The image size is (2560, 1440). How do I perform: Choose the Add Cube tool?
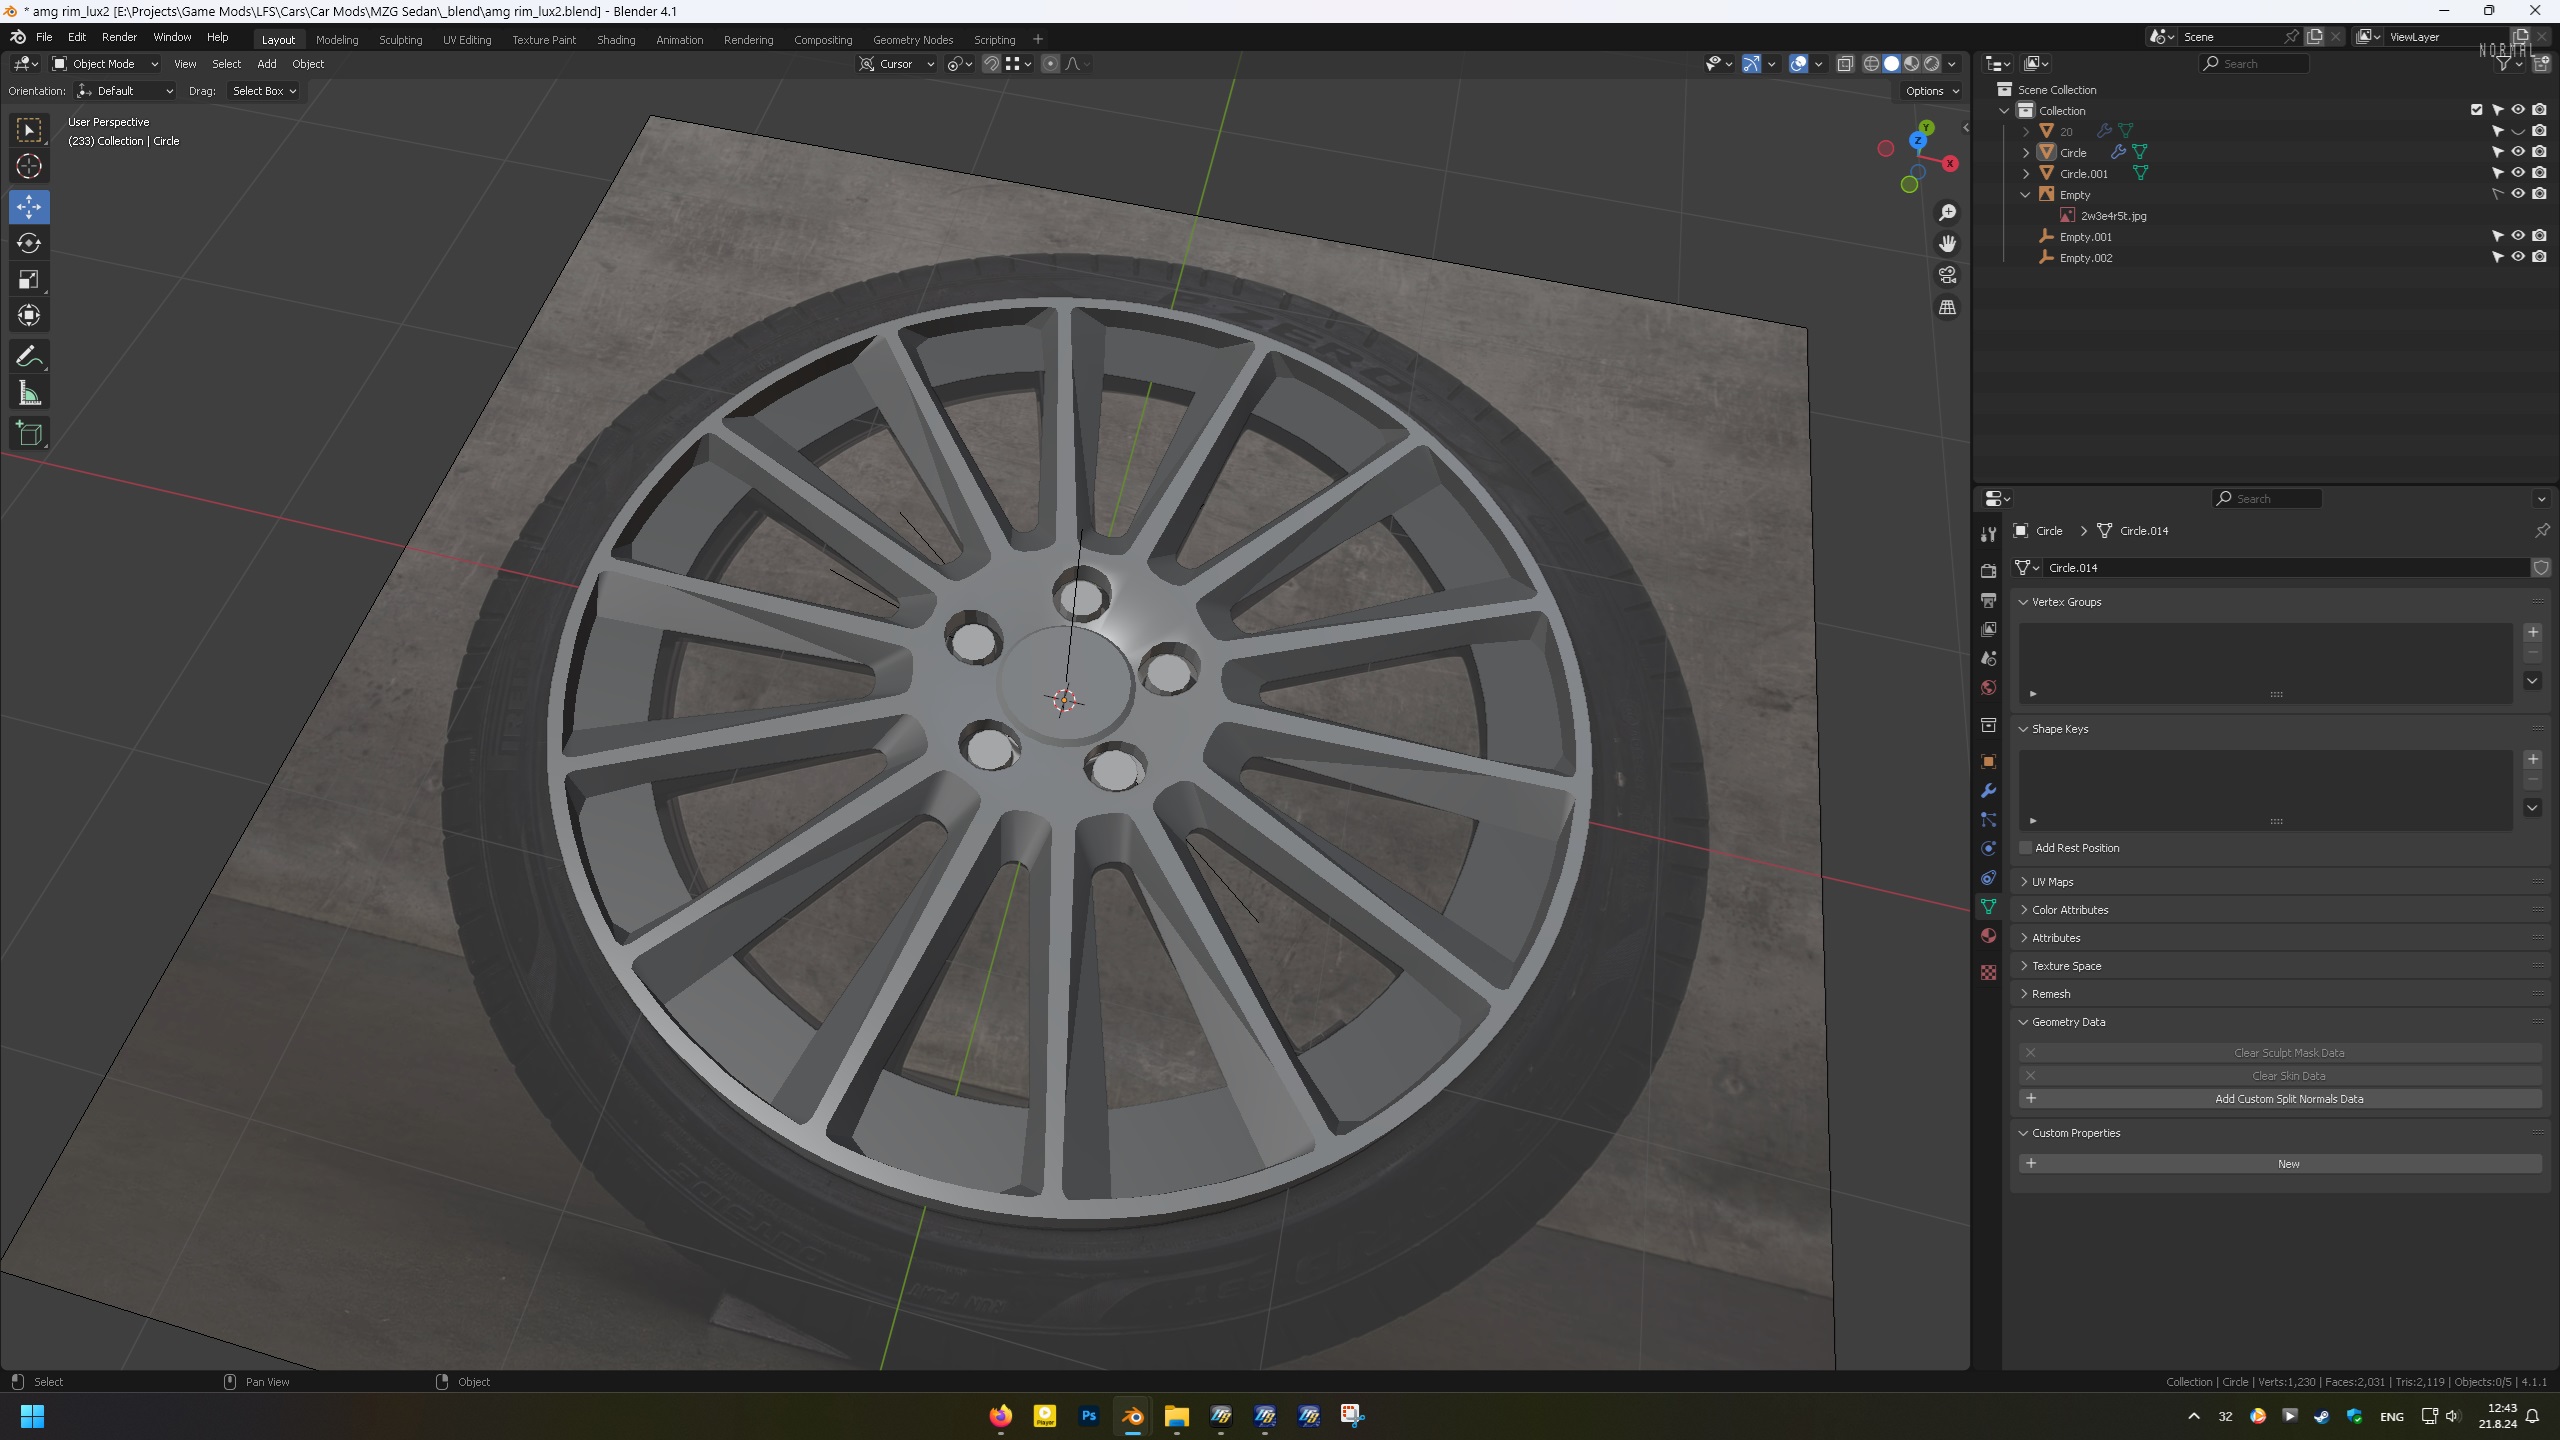(x=29, y=433)
